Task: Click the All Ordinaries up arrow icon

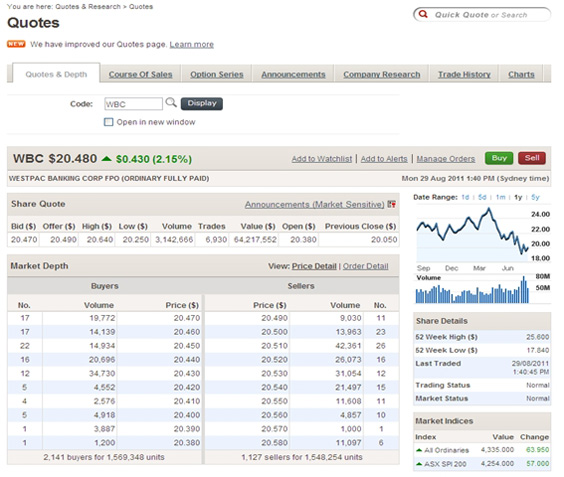Action: [419, 450]
